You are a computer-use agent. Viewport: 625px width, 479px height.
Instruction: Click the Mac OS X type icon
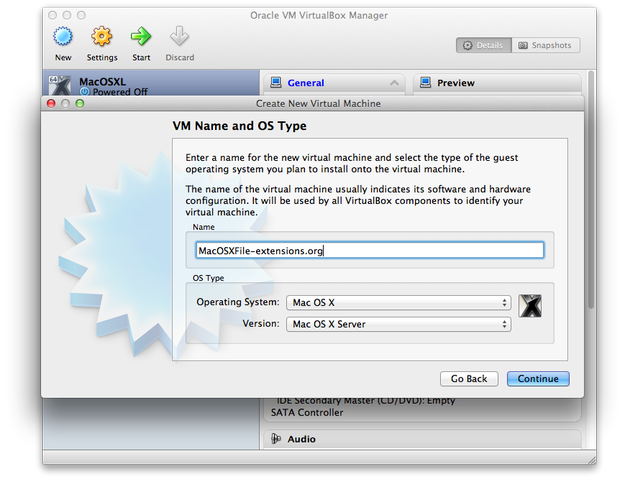click(x=530, y=306)
